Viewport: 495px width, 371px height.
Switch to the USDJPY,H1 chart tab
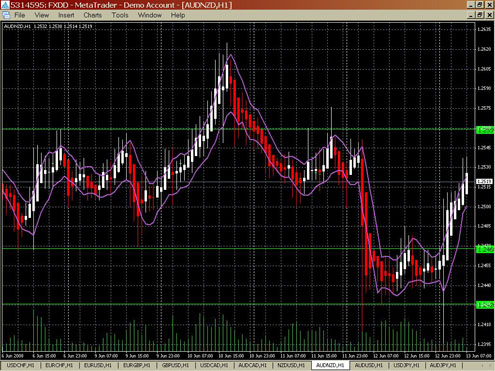click(407, 365)
